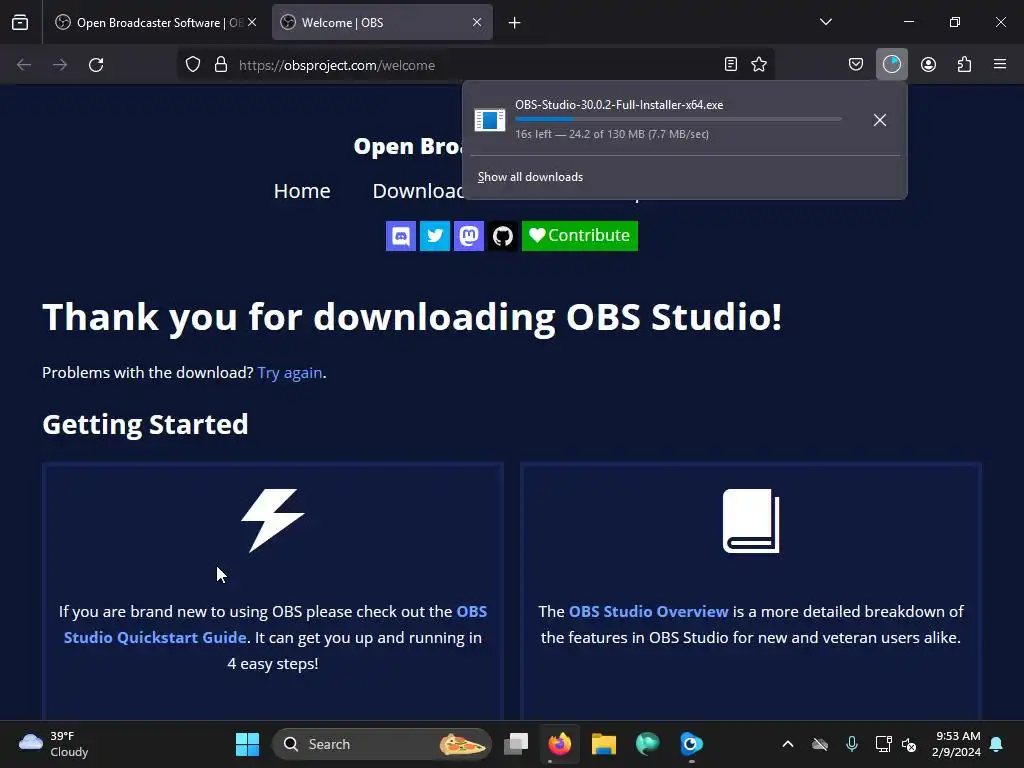Open the OBS Studio Overview link

tap(648, 612)
